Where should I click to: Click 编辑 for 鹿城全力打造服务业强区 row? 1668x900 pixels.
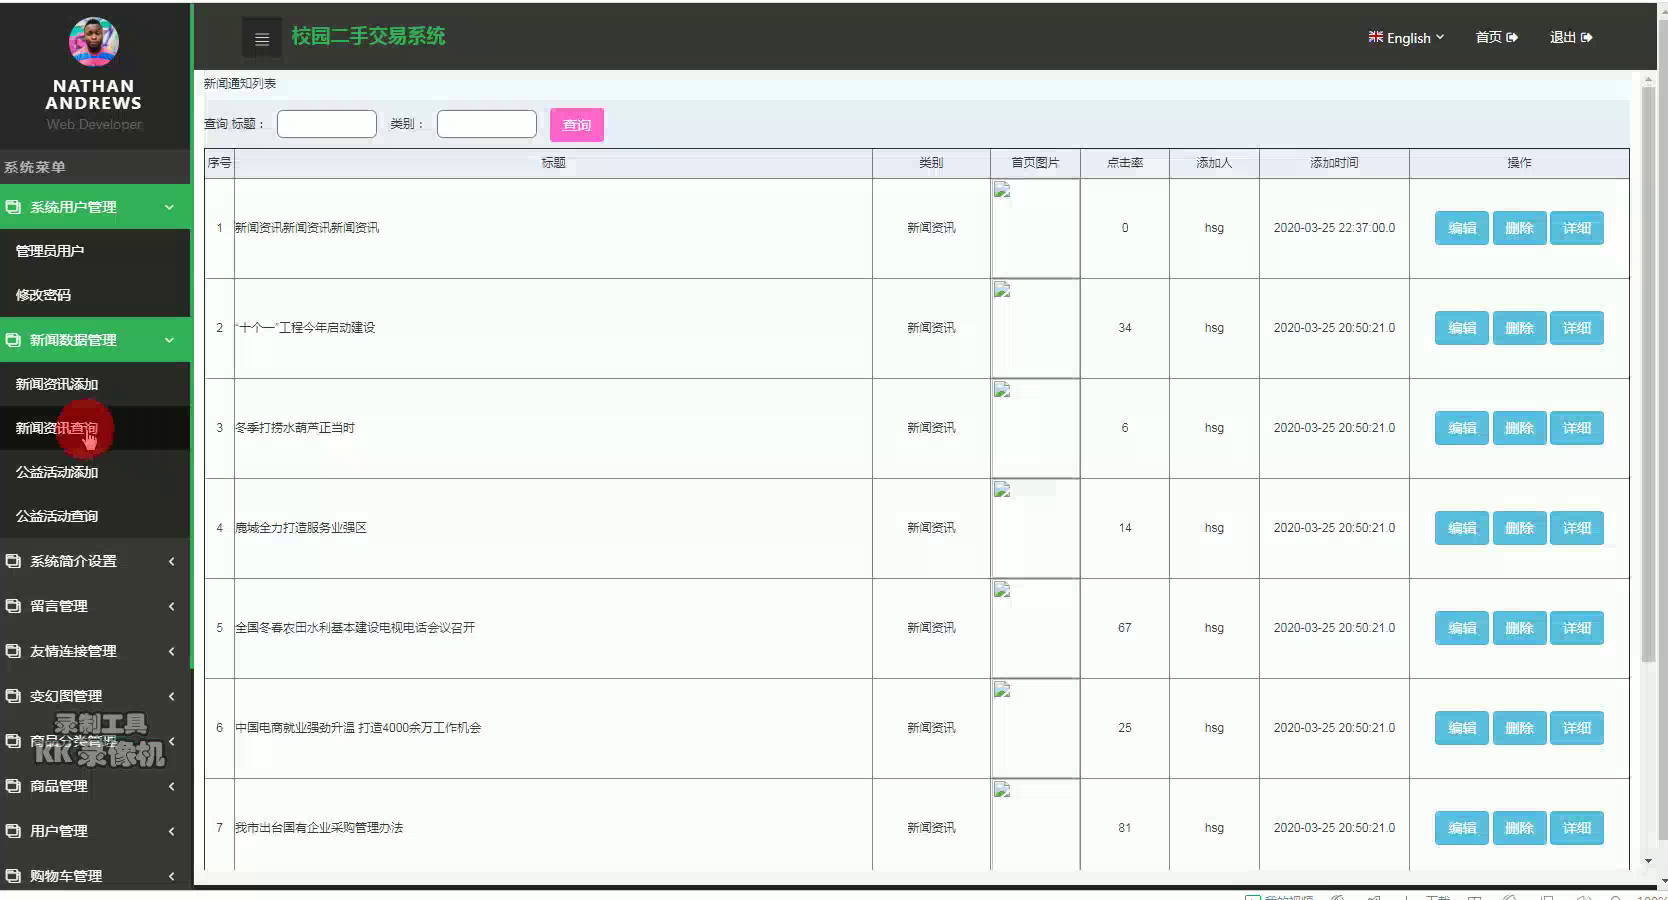[x=1462, y=528]
